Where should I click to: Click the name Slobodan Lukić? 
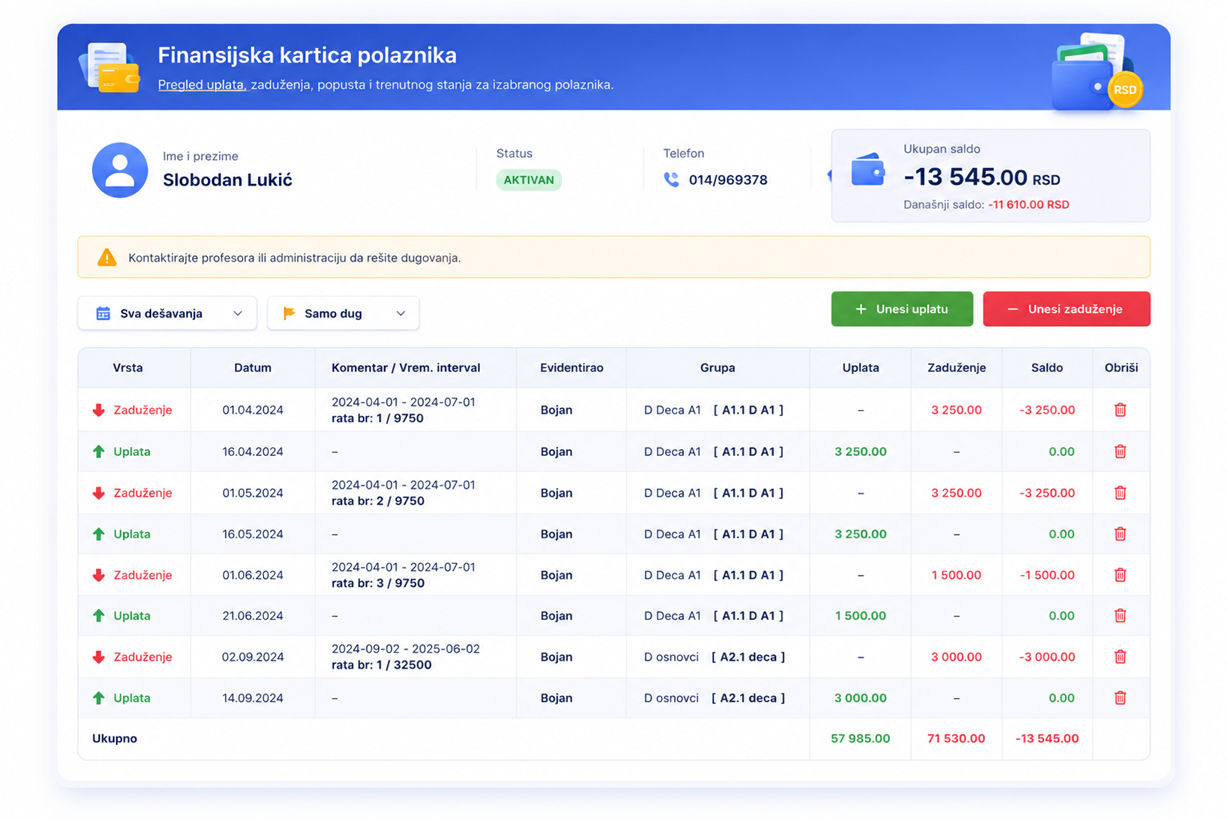point(228,181)
